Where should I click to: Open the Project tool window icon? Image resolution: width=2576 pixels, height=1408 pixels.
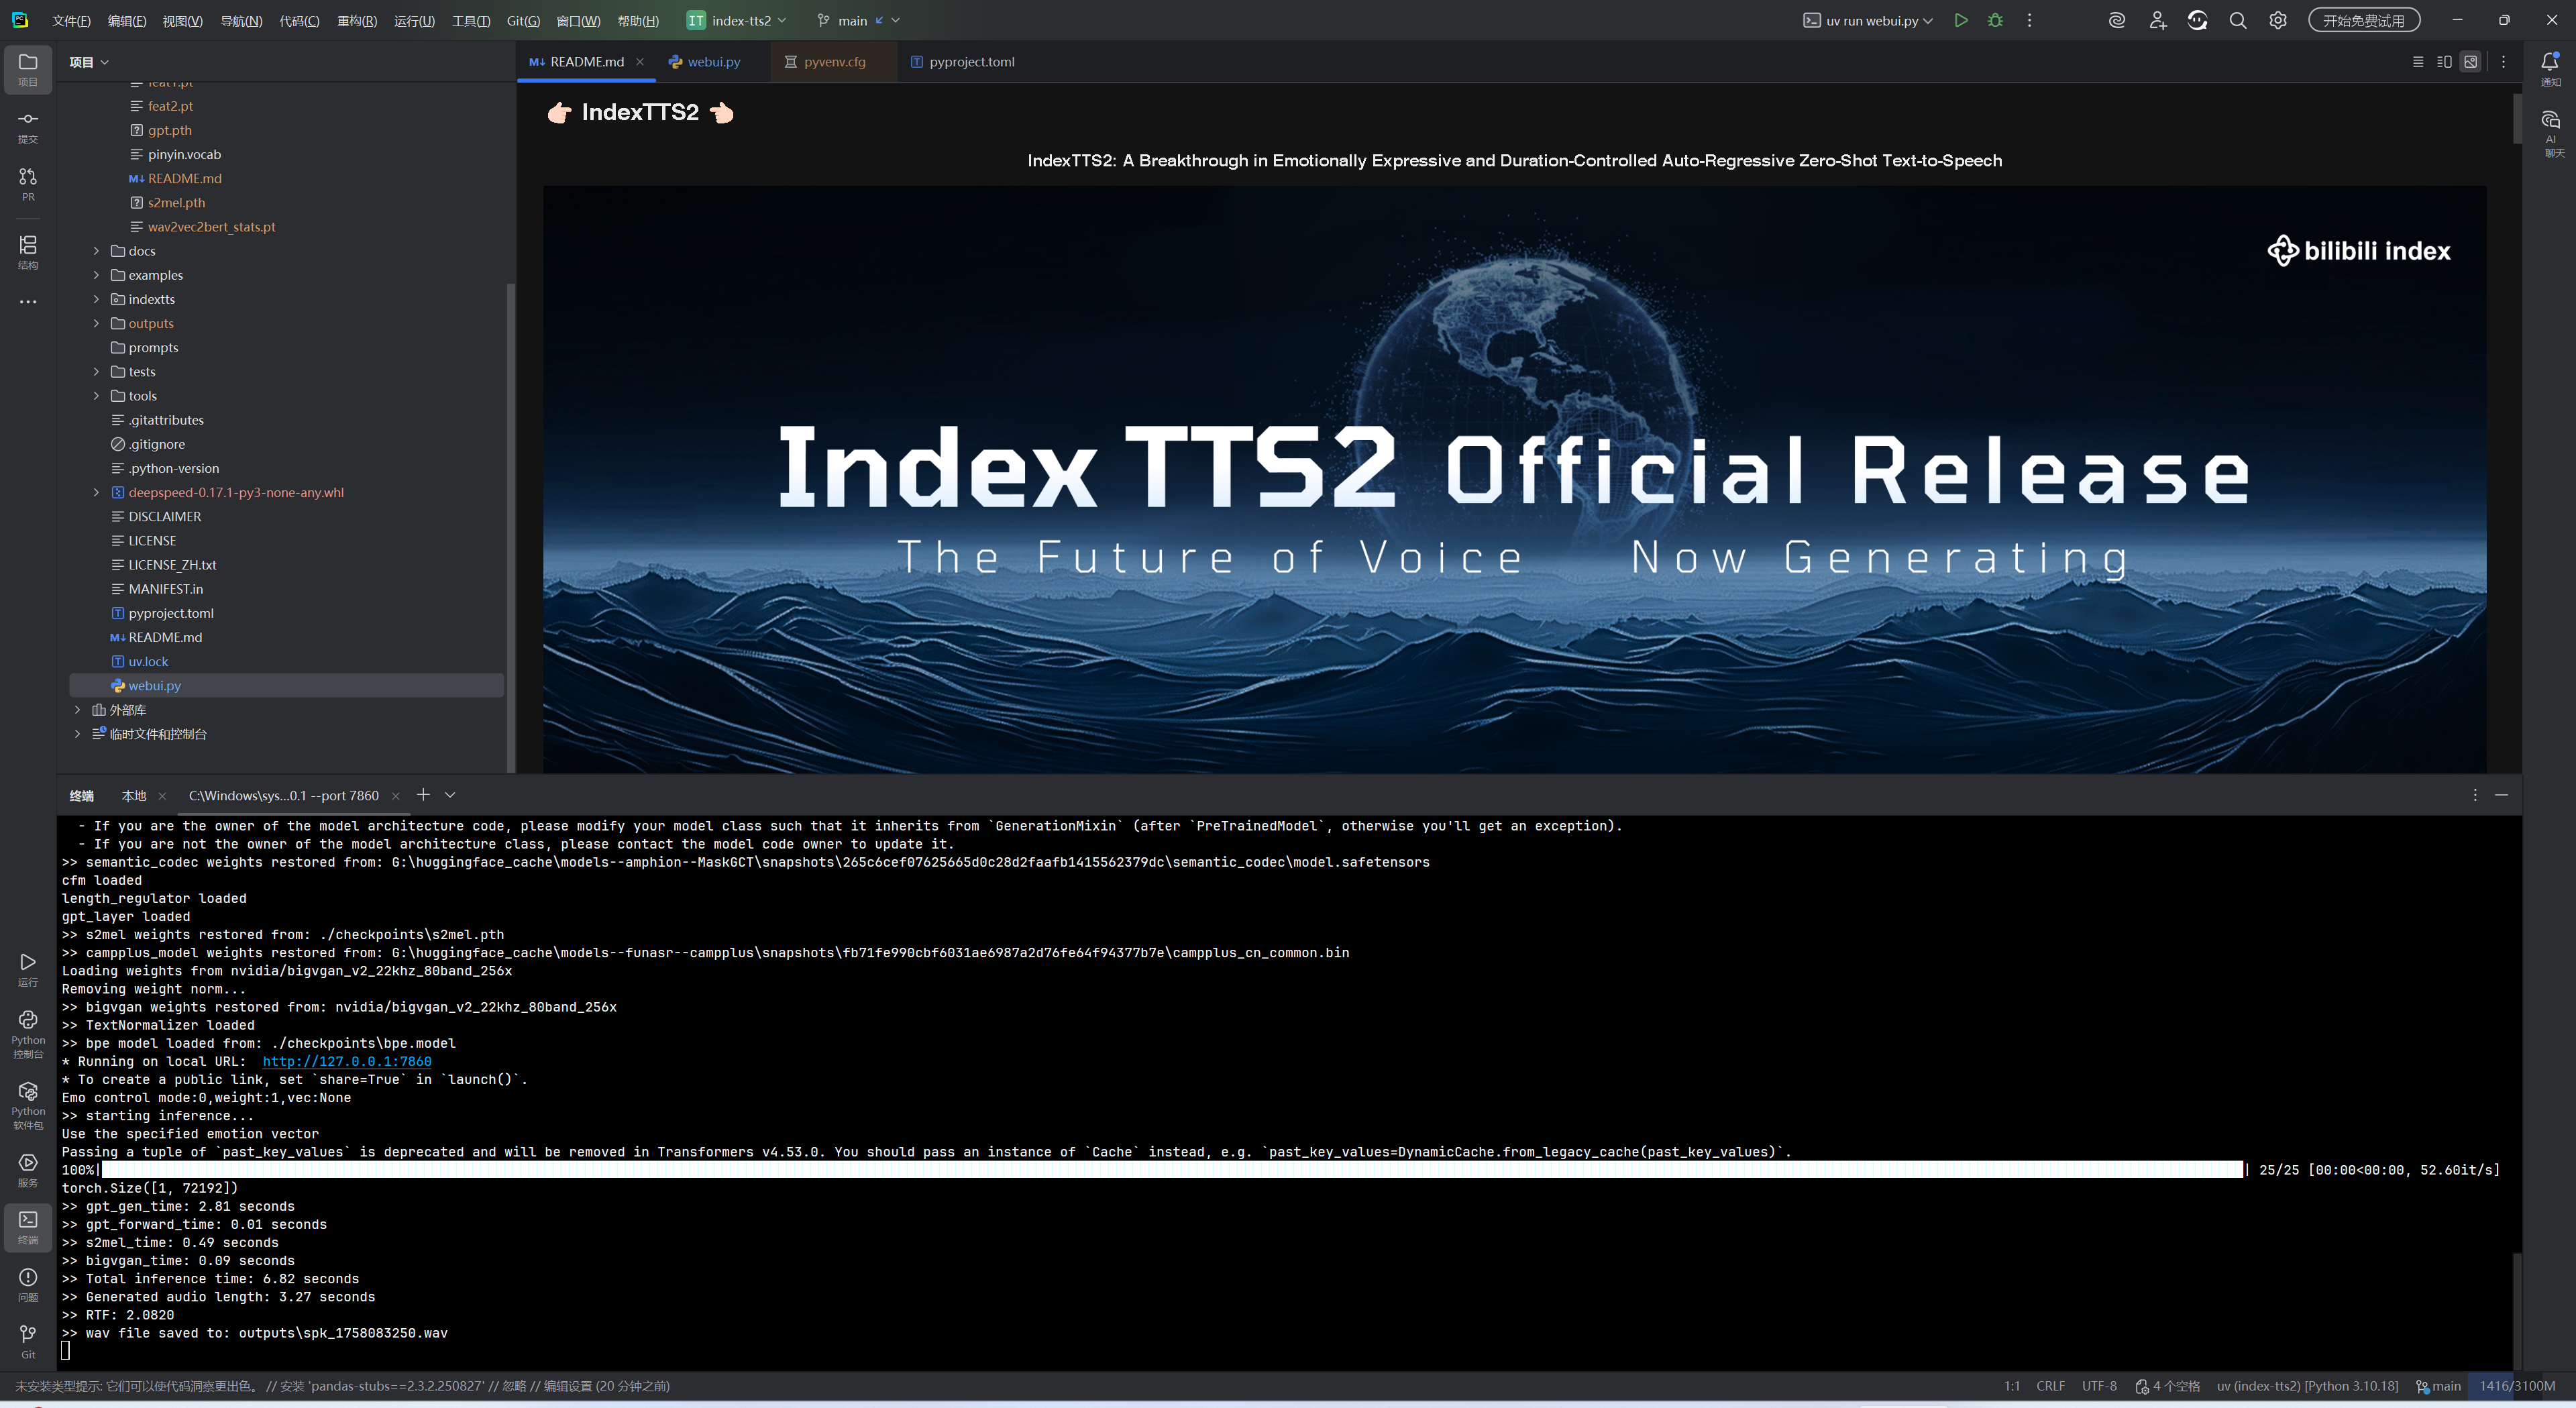pos(28,69)
